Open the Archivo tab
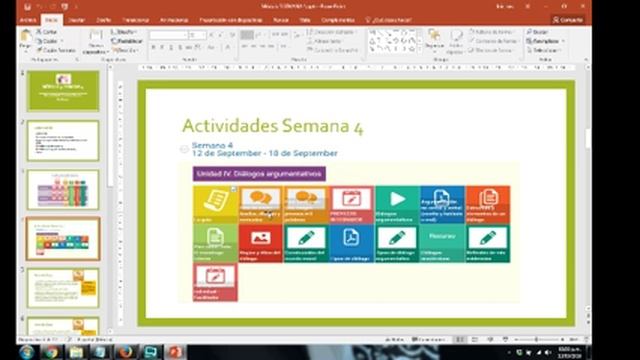 point(28,20)
